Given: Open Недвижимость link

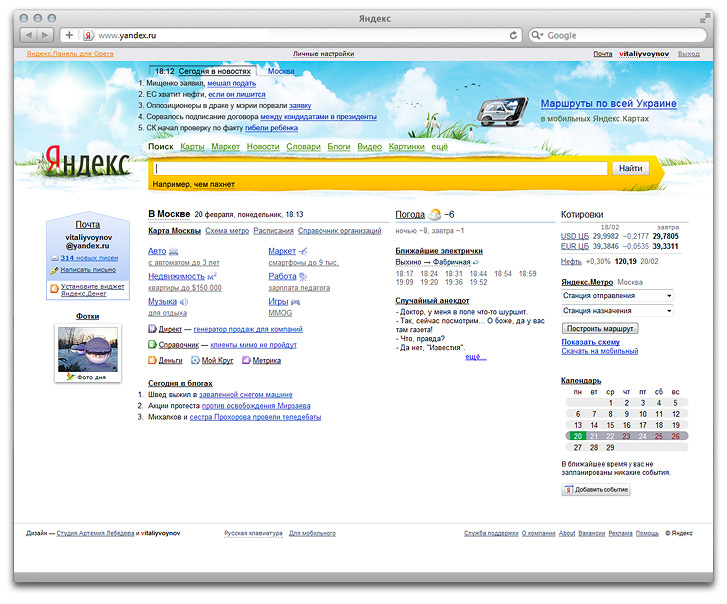Looking at the screenshot, I should point(176,277).
